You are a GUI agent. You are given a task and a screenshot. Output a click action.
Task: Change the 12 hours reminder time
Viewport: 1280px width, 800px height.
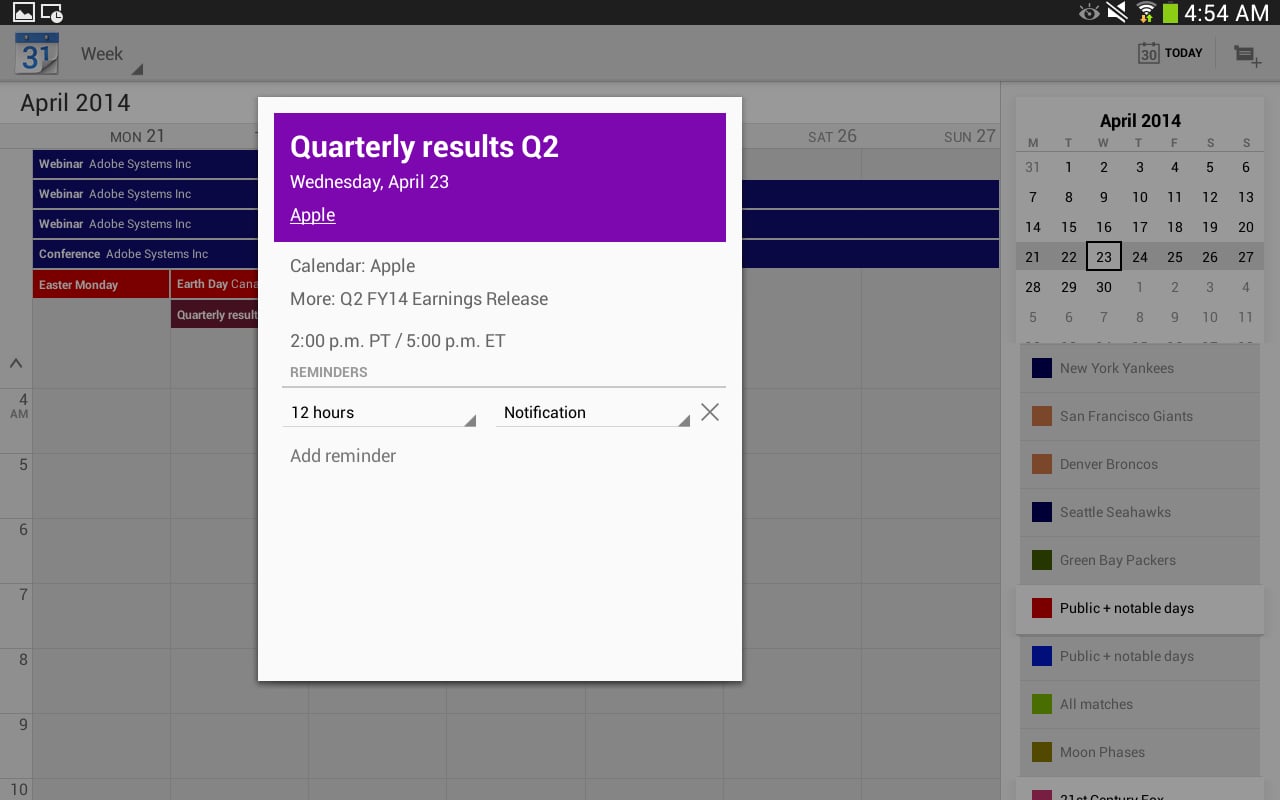(x=379, y=412)
